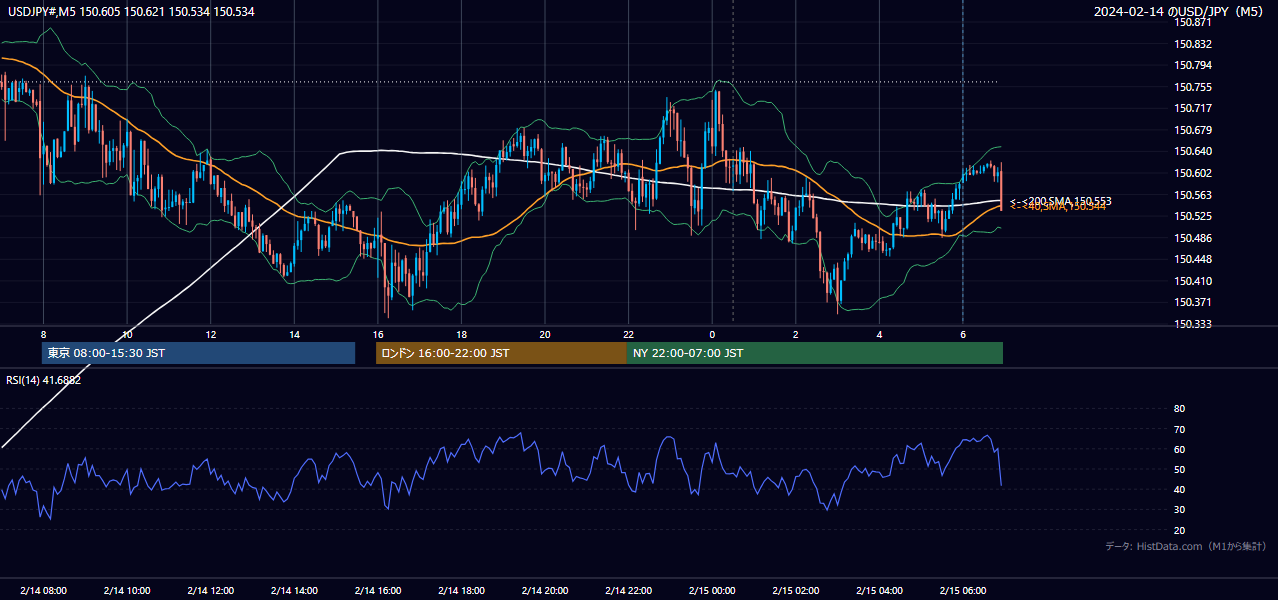
Task: Click hour tick 10 under the price chart
Action: (x=127, y=334)
